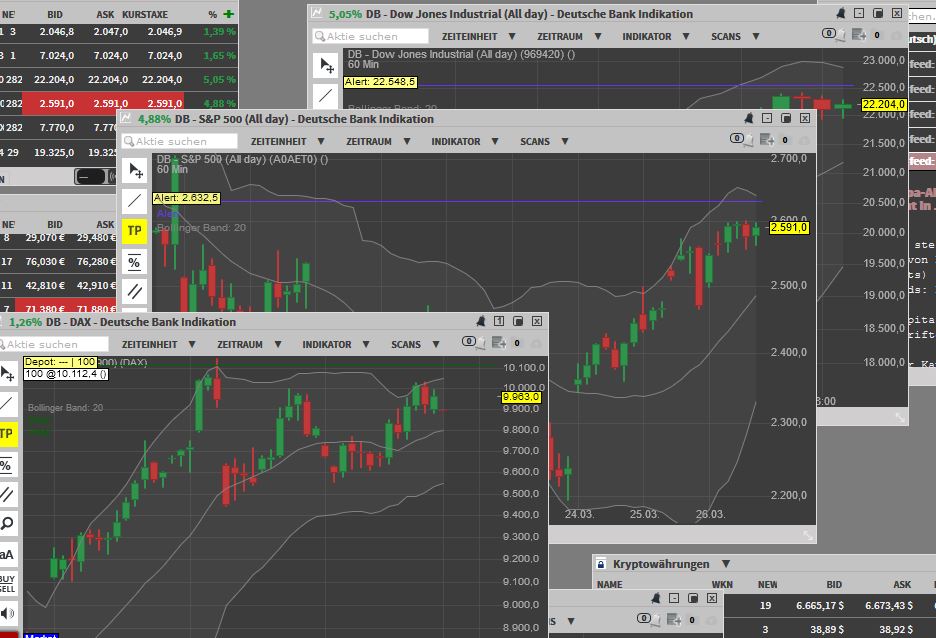
Task: Open ZEITEINHEIT dropdown in DAX window
Action: point(159,344)
